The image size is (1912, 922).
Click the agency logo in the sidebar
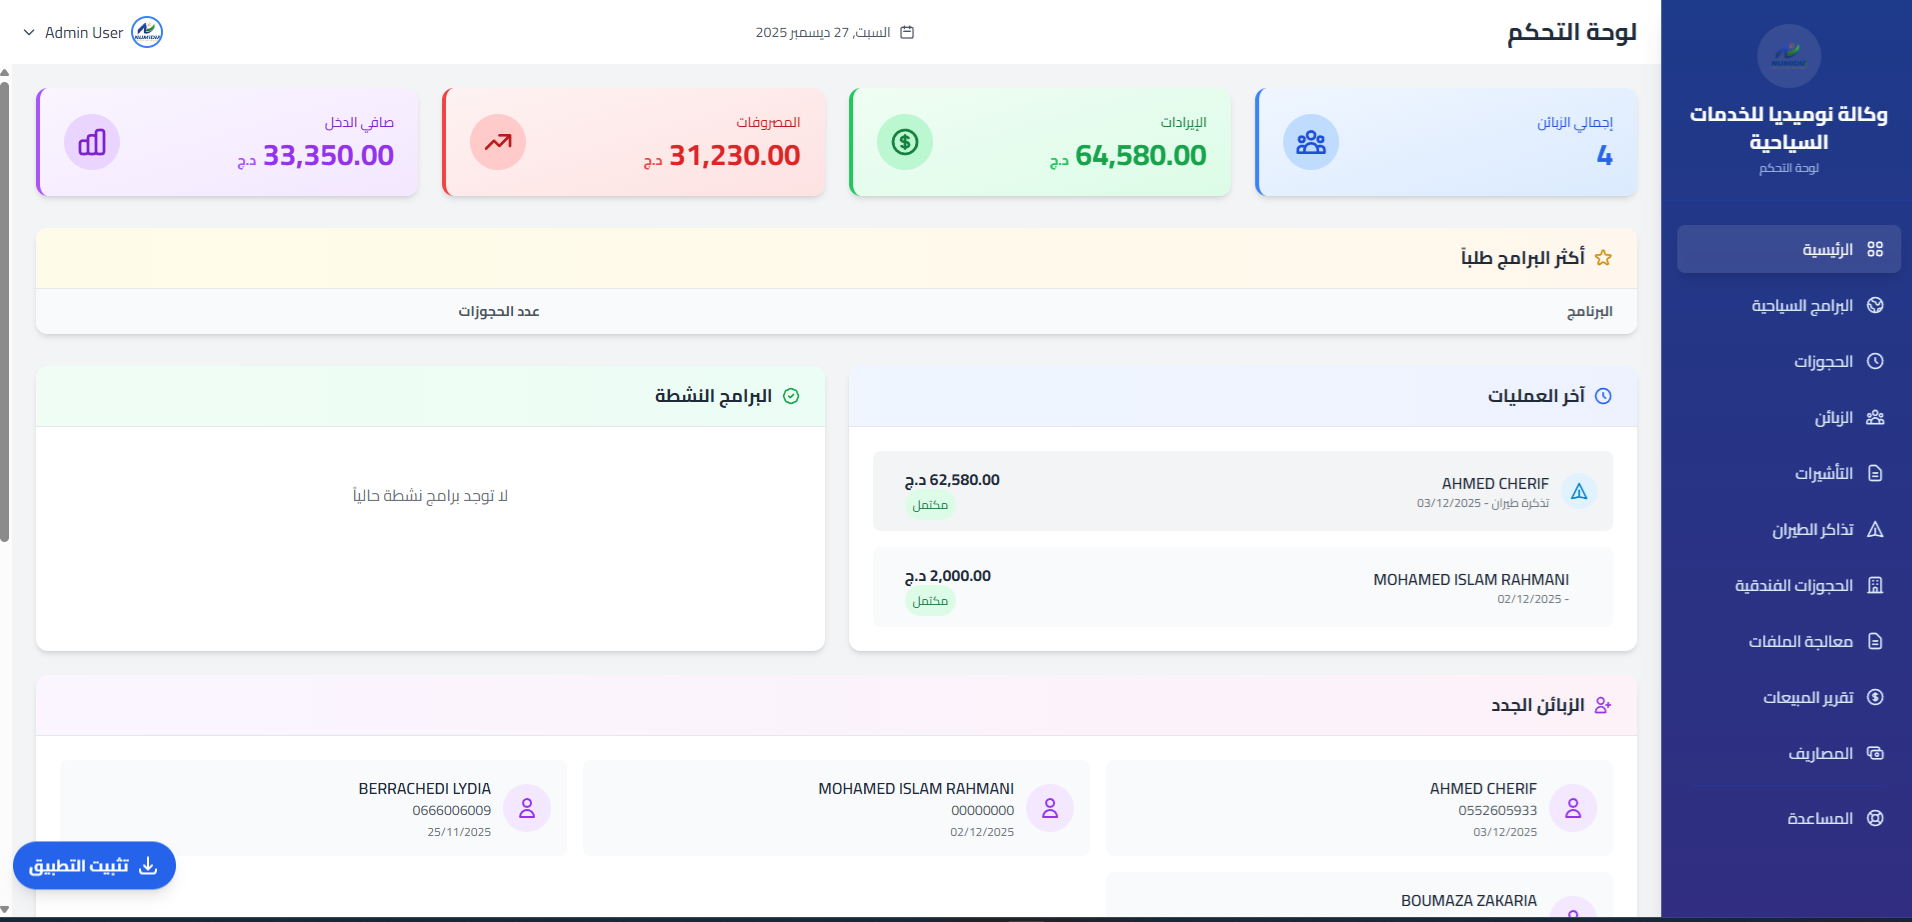pyautogui.click(x=1788, y=56)
